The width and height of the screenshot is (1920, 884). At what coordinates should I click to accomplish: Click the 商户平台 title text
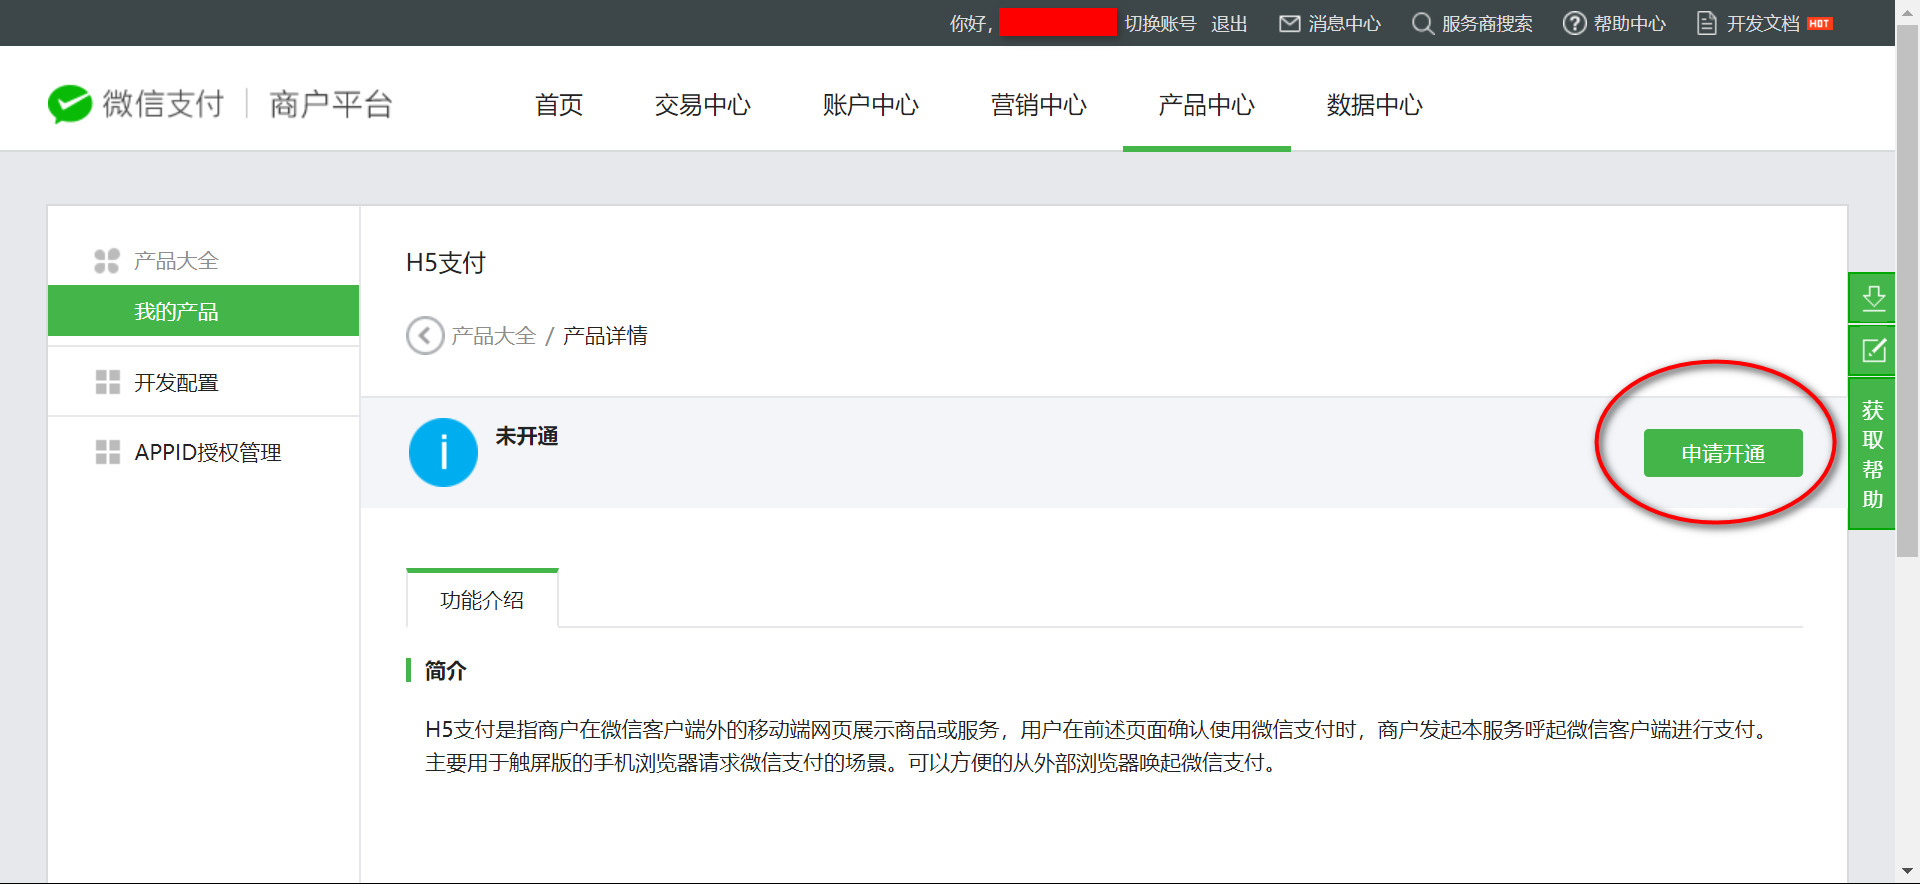[x=331, y=104]
